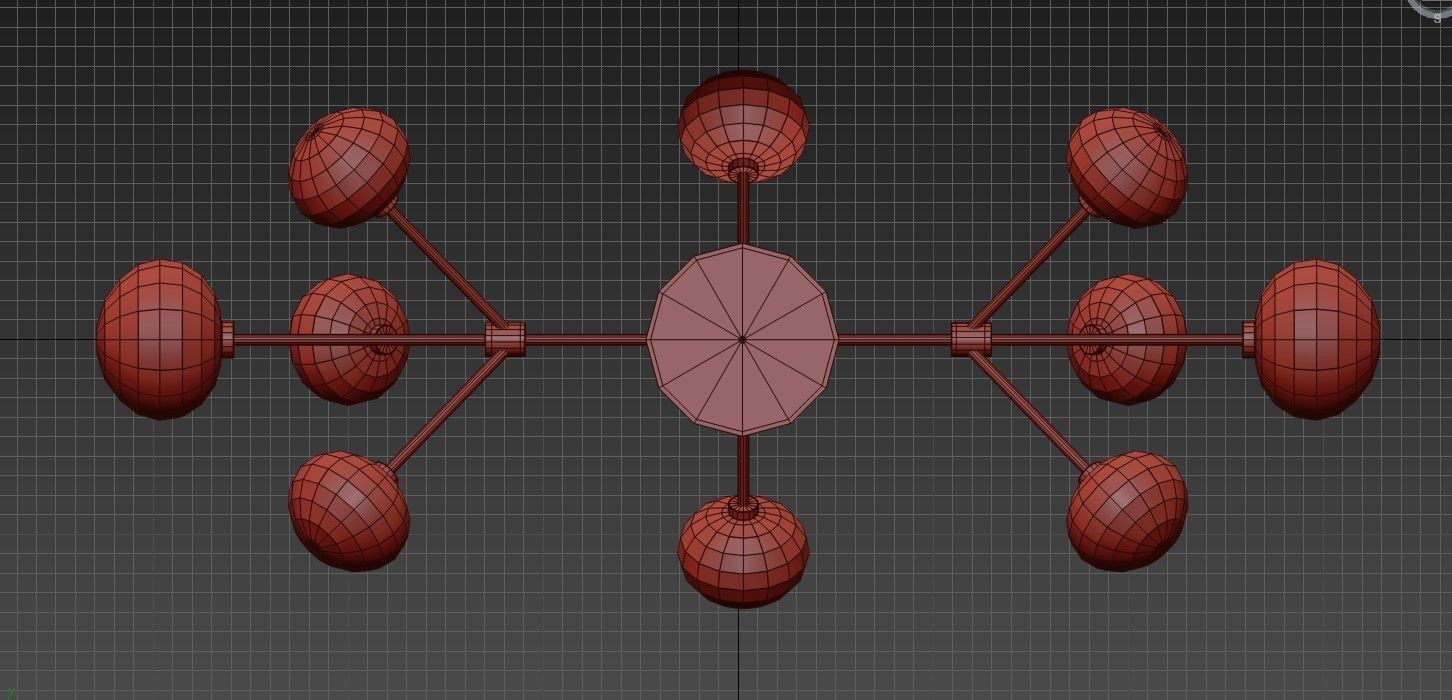1452x700 pixels.
Task: Select the lower-right diagonal rod
Action: click(1029, 412)
